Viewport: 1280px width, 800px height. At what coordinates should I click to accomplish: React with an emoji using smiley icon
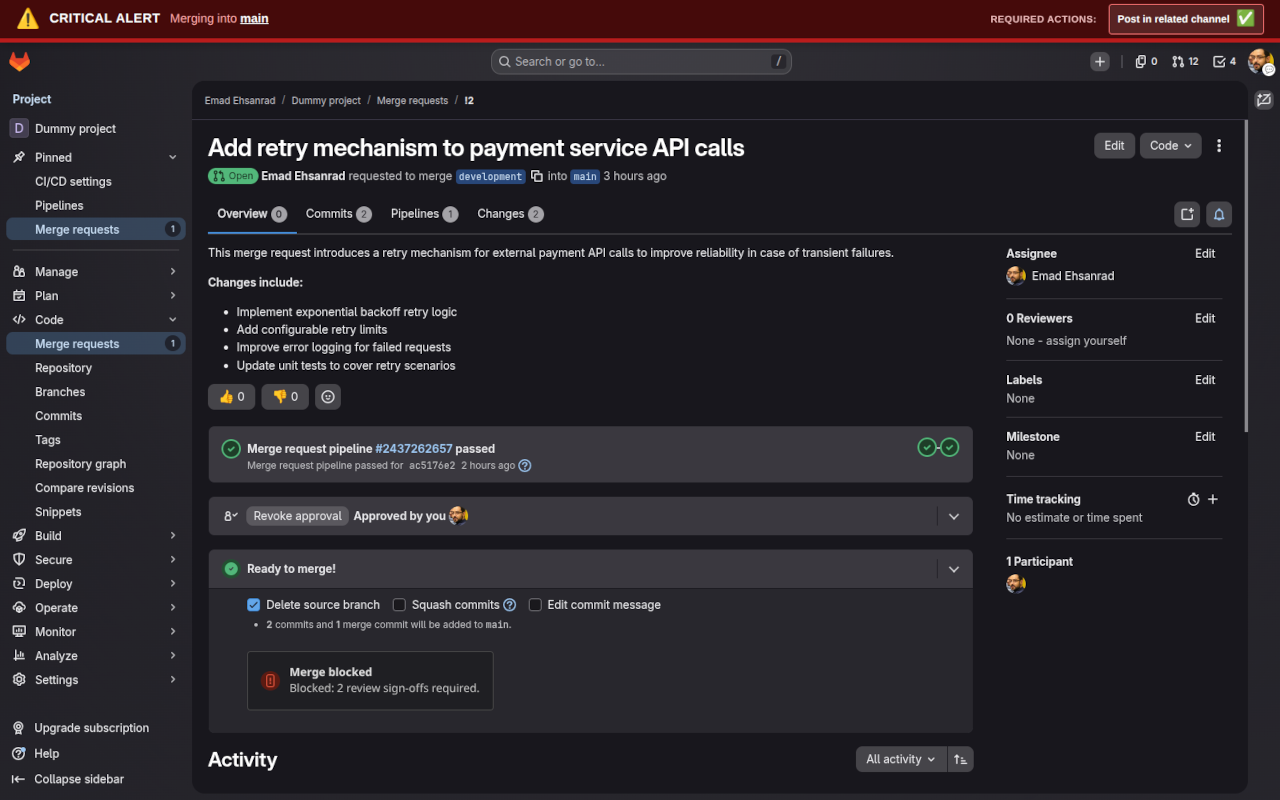pyautogui.click(x=327, y=396)
